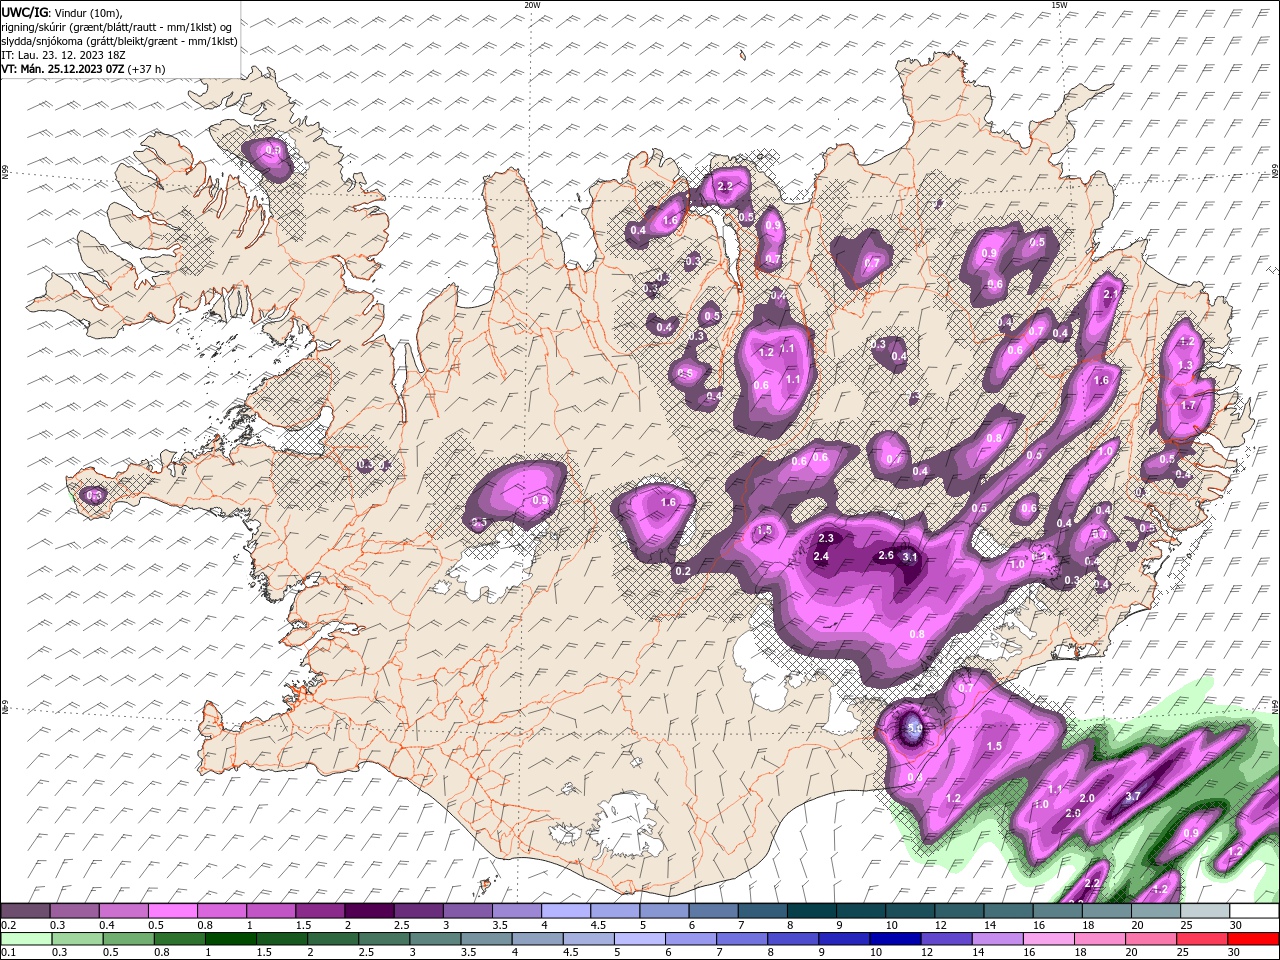Click the violet swatch at 12 in the lower scale
1280x960 pixels.
point(945,938)
